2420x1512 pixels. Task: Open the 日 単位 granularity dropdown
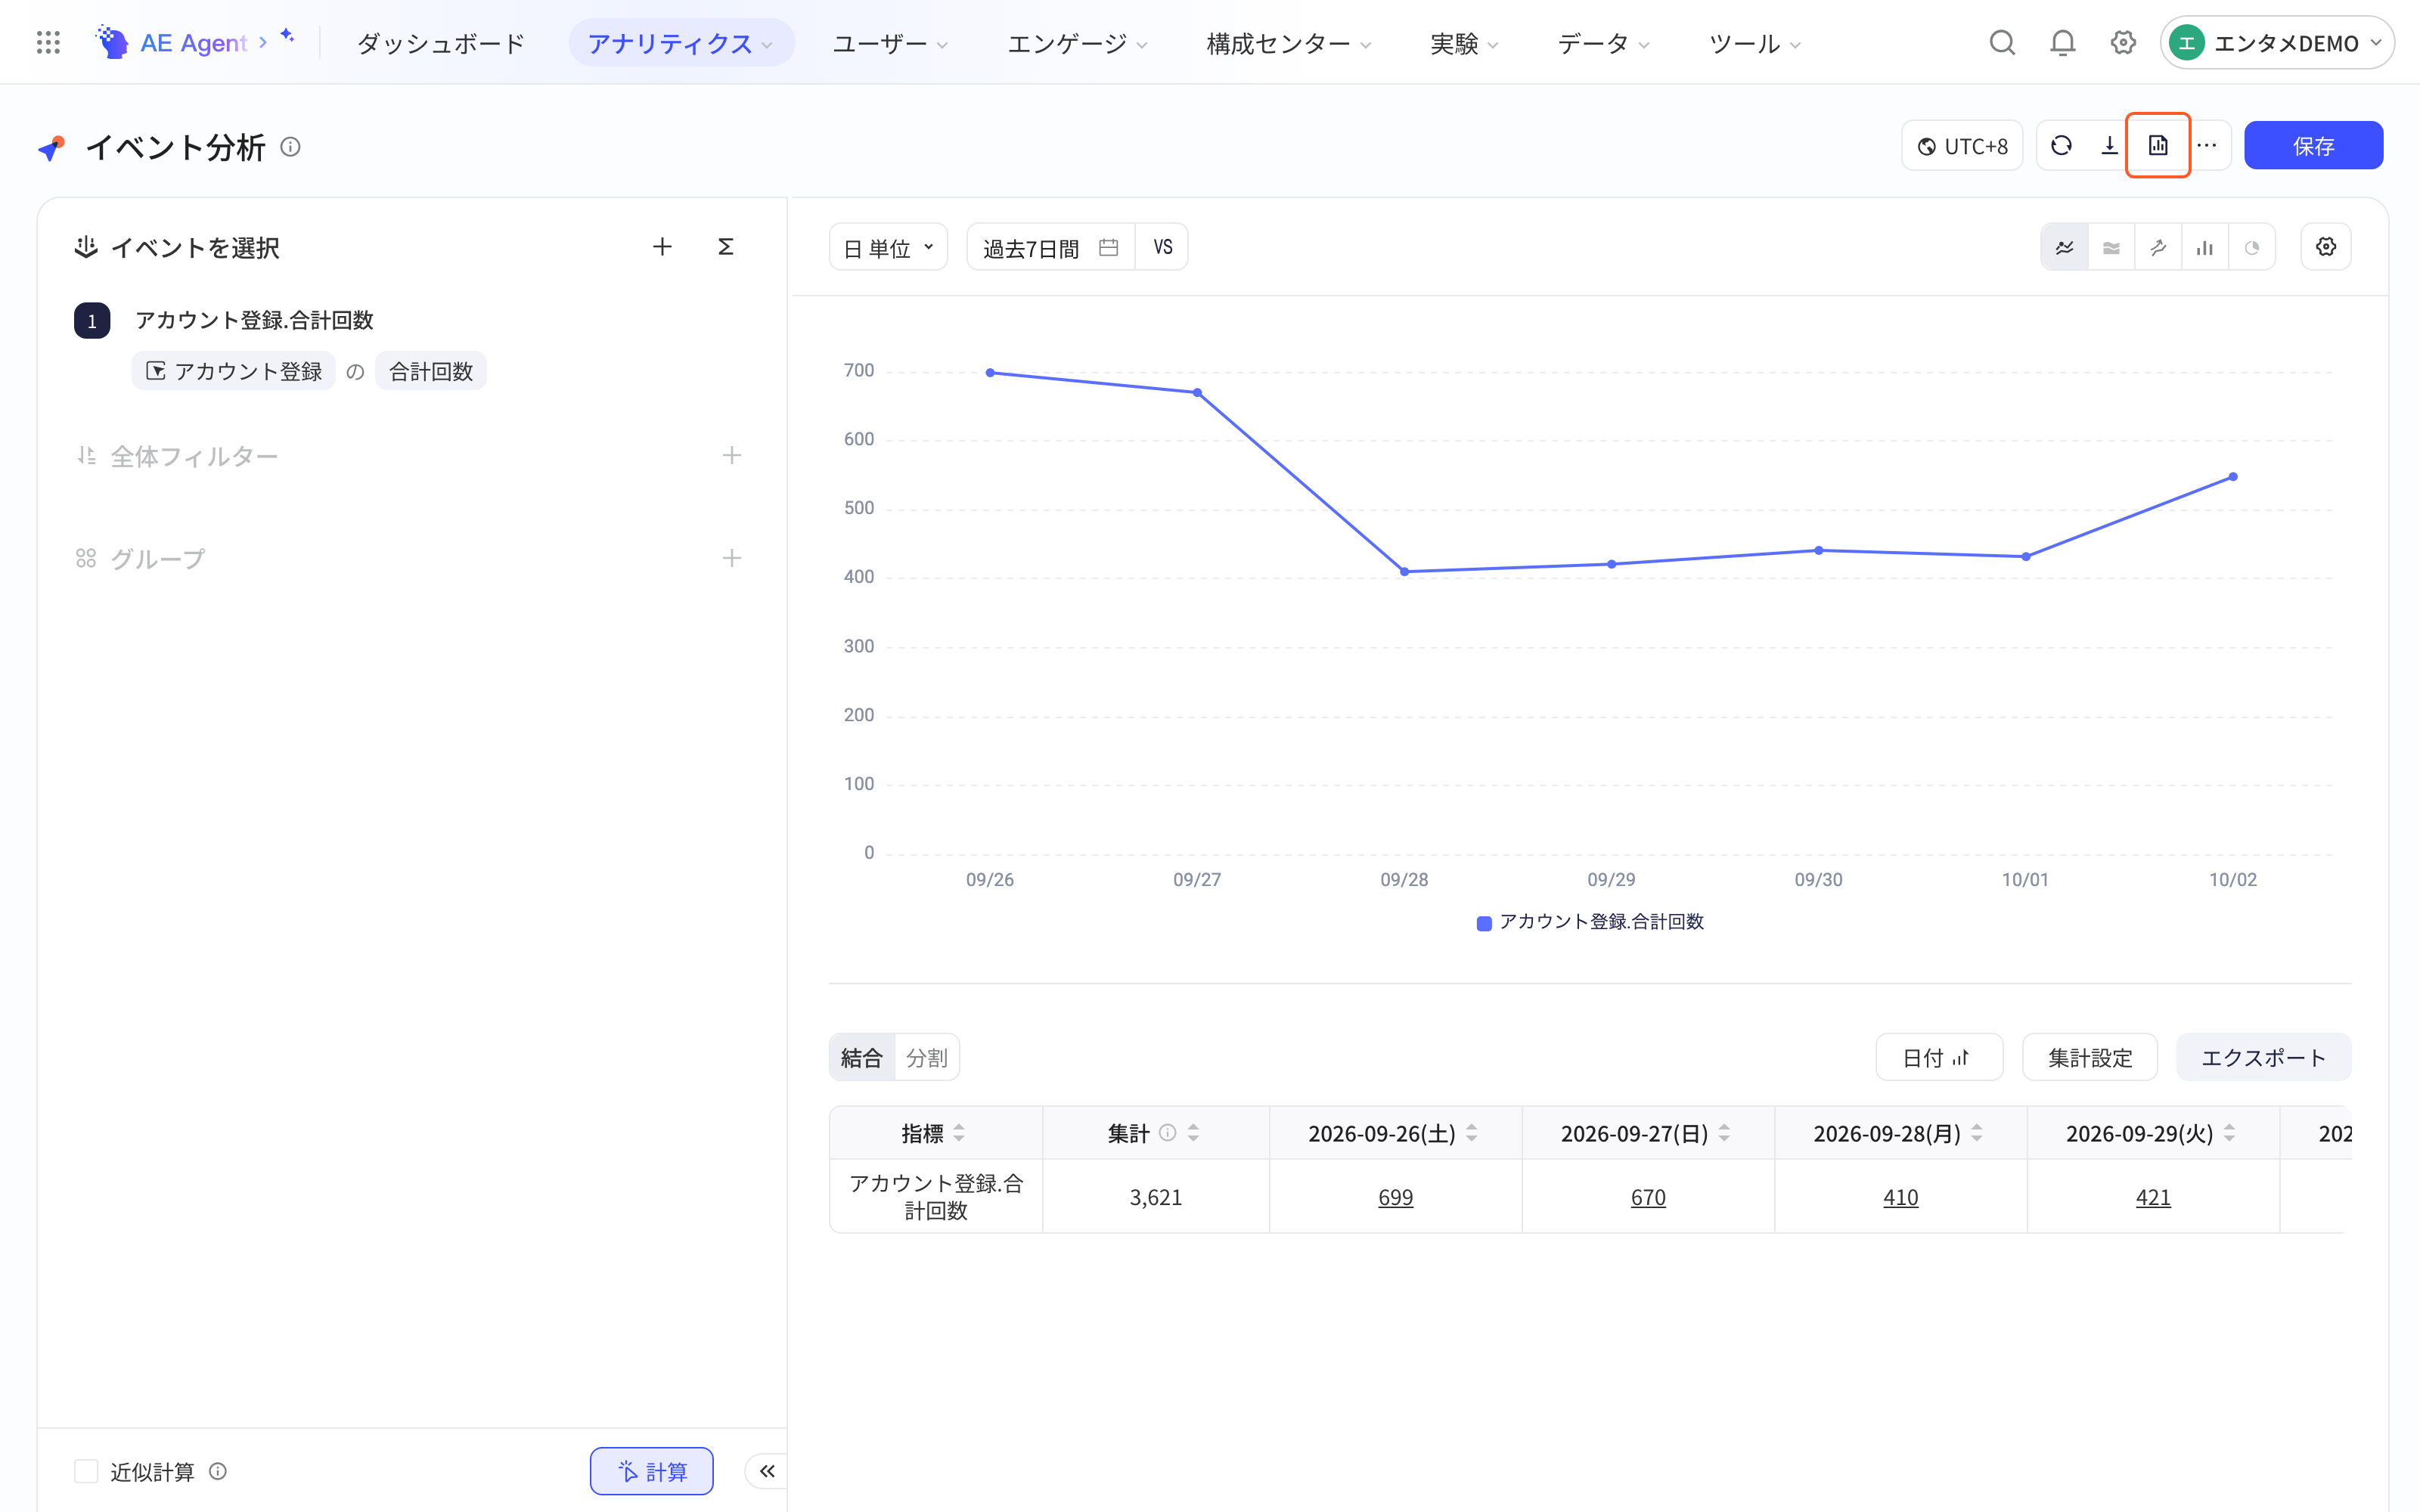click(x=888, y=247)
